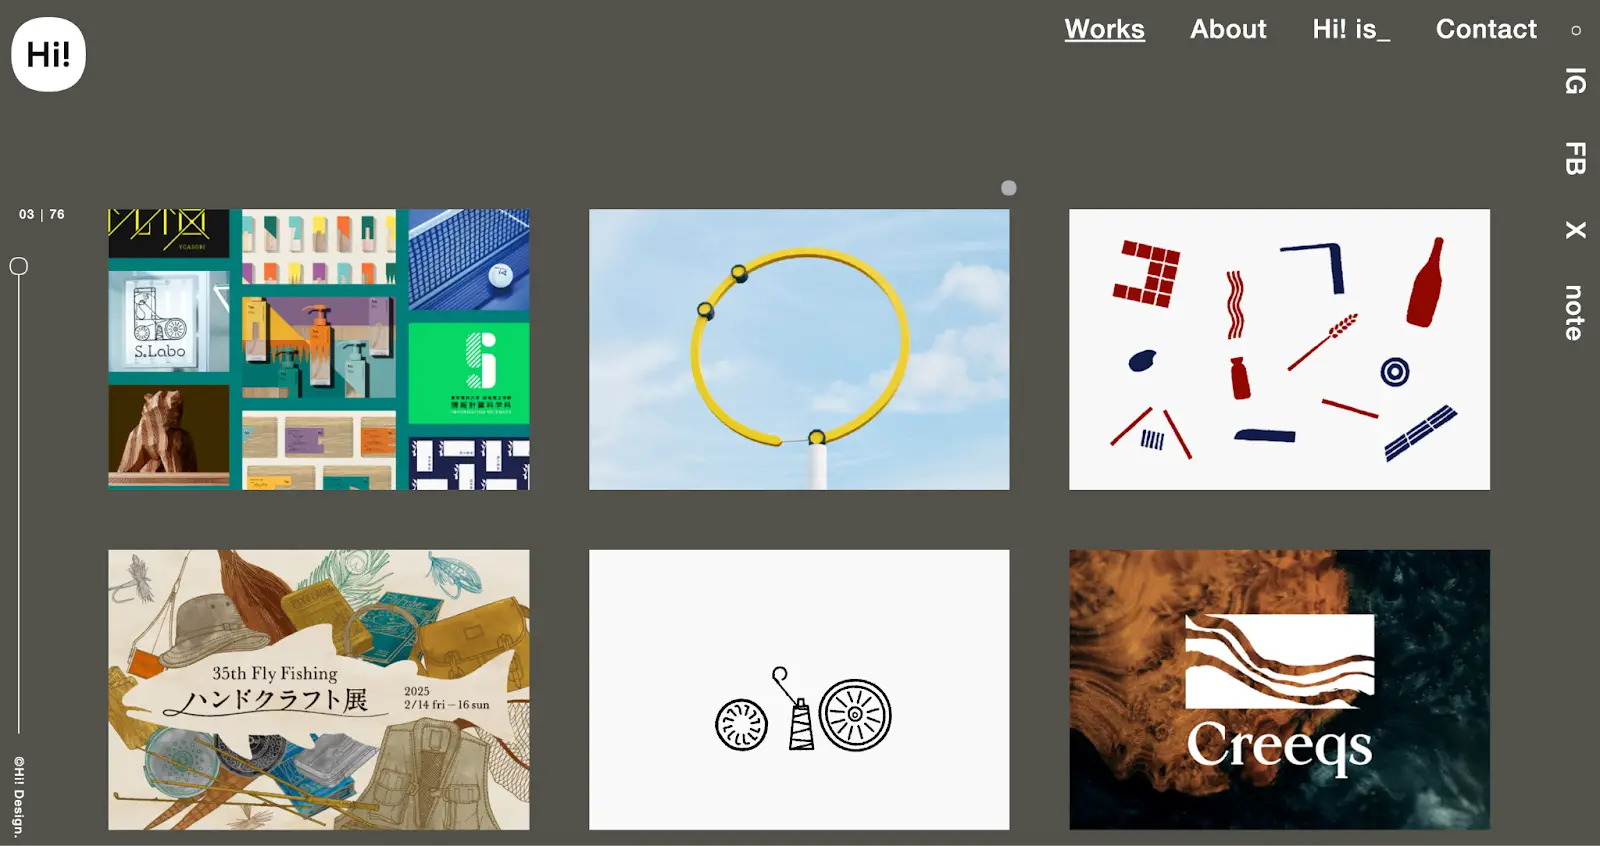The width and height of the screenshot is (1600, 846).
Task: Open the Creeqs project thumbnail
Action: [x=1279, y=689]
